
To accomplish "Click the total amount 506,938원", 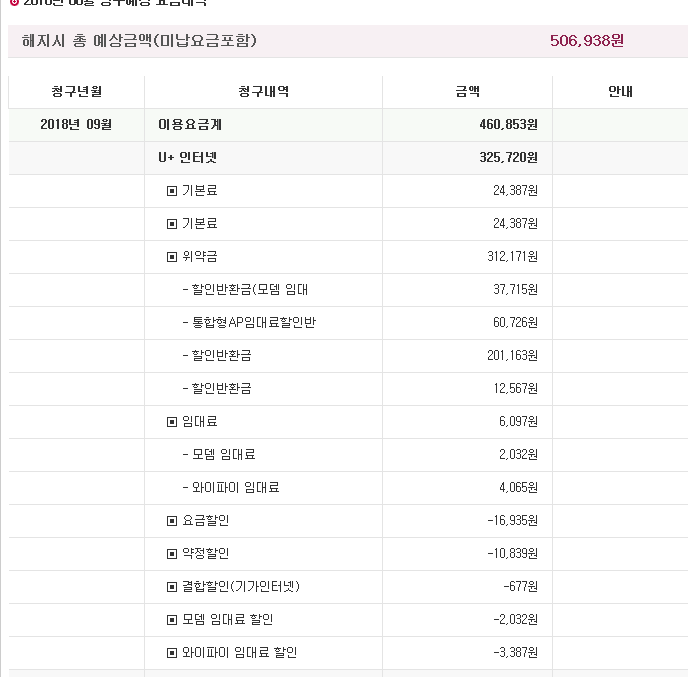I will [x=587, y=41].
